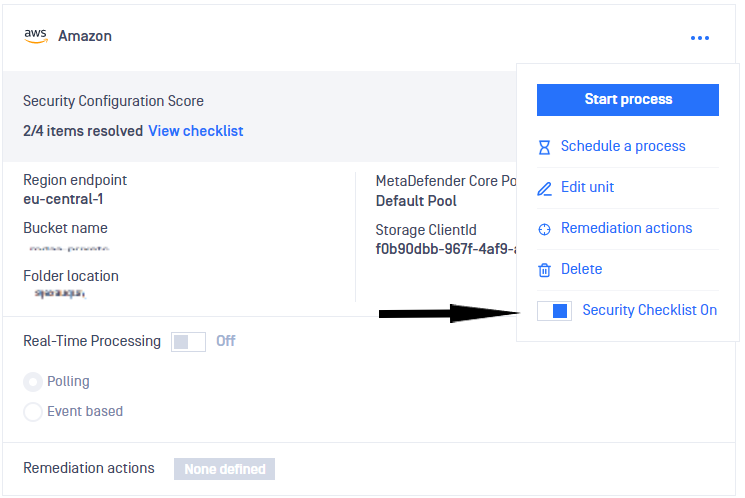745x498 pixels.
Task: Select Schedule a process menu entry
Action: click(623, 146)
